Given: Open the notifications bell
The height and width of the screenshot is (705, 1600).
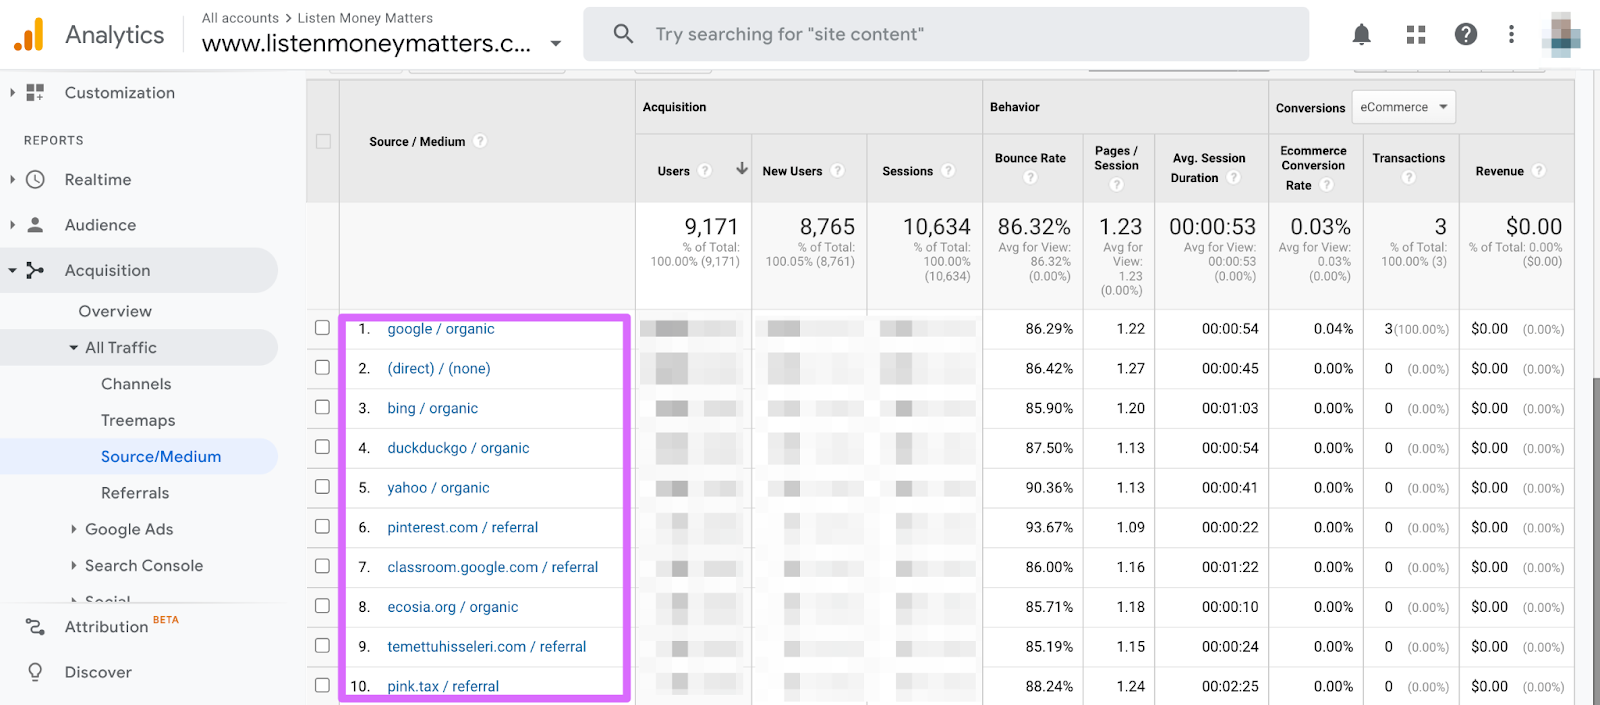Looking at the screenshot, I should click(1361, 35).
